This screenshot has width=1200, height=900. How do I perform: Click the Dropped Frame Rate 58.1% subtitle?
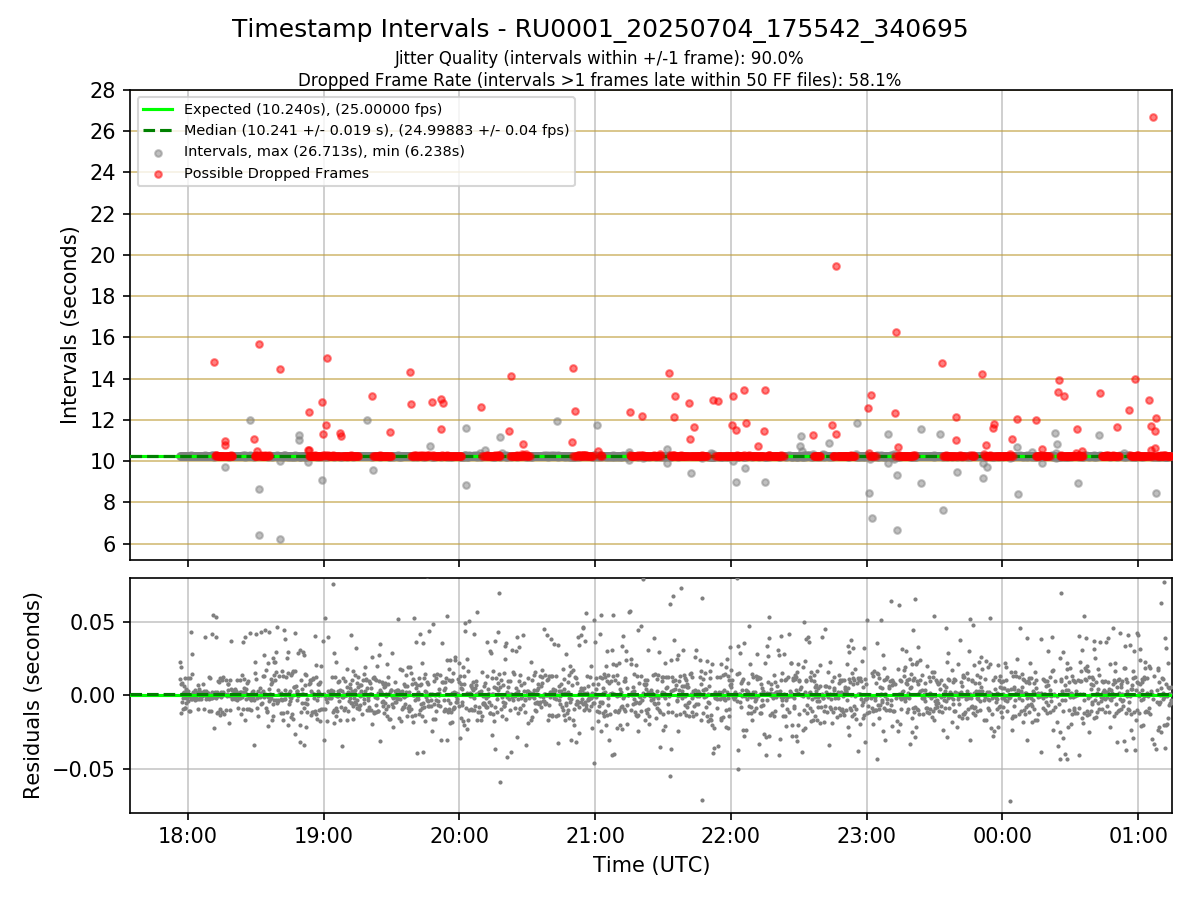pos(599,80)
